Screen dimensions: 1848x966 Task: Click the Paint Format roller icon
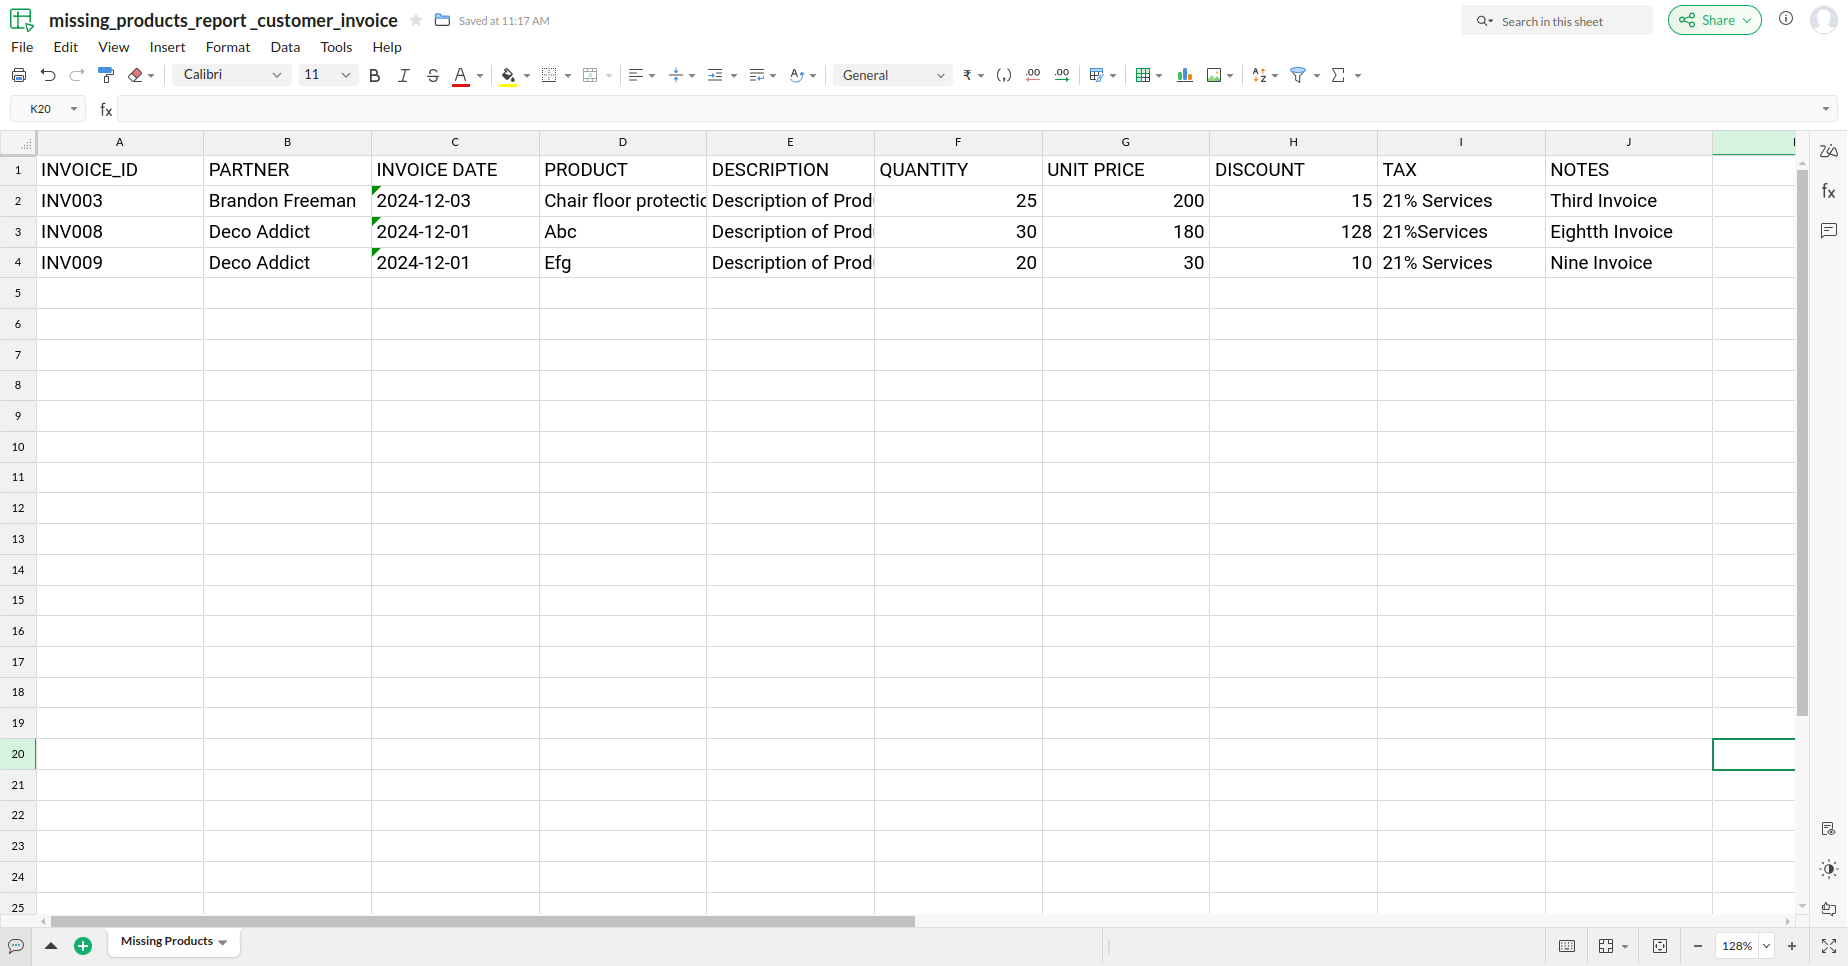pyautogui.click(x=106, y=75)
